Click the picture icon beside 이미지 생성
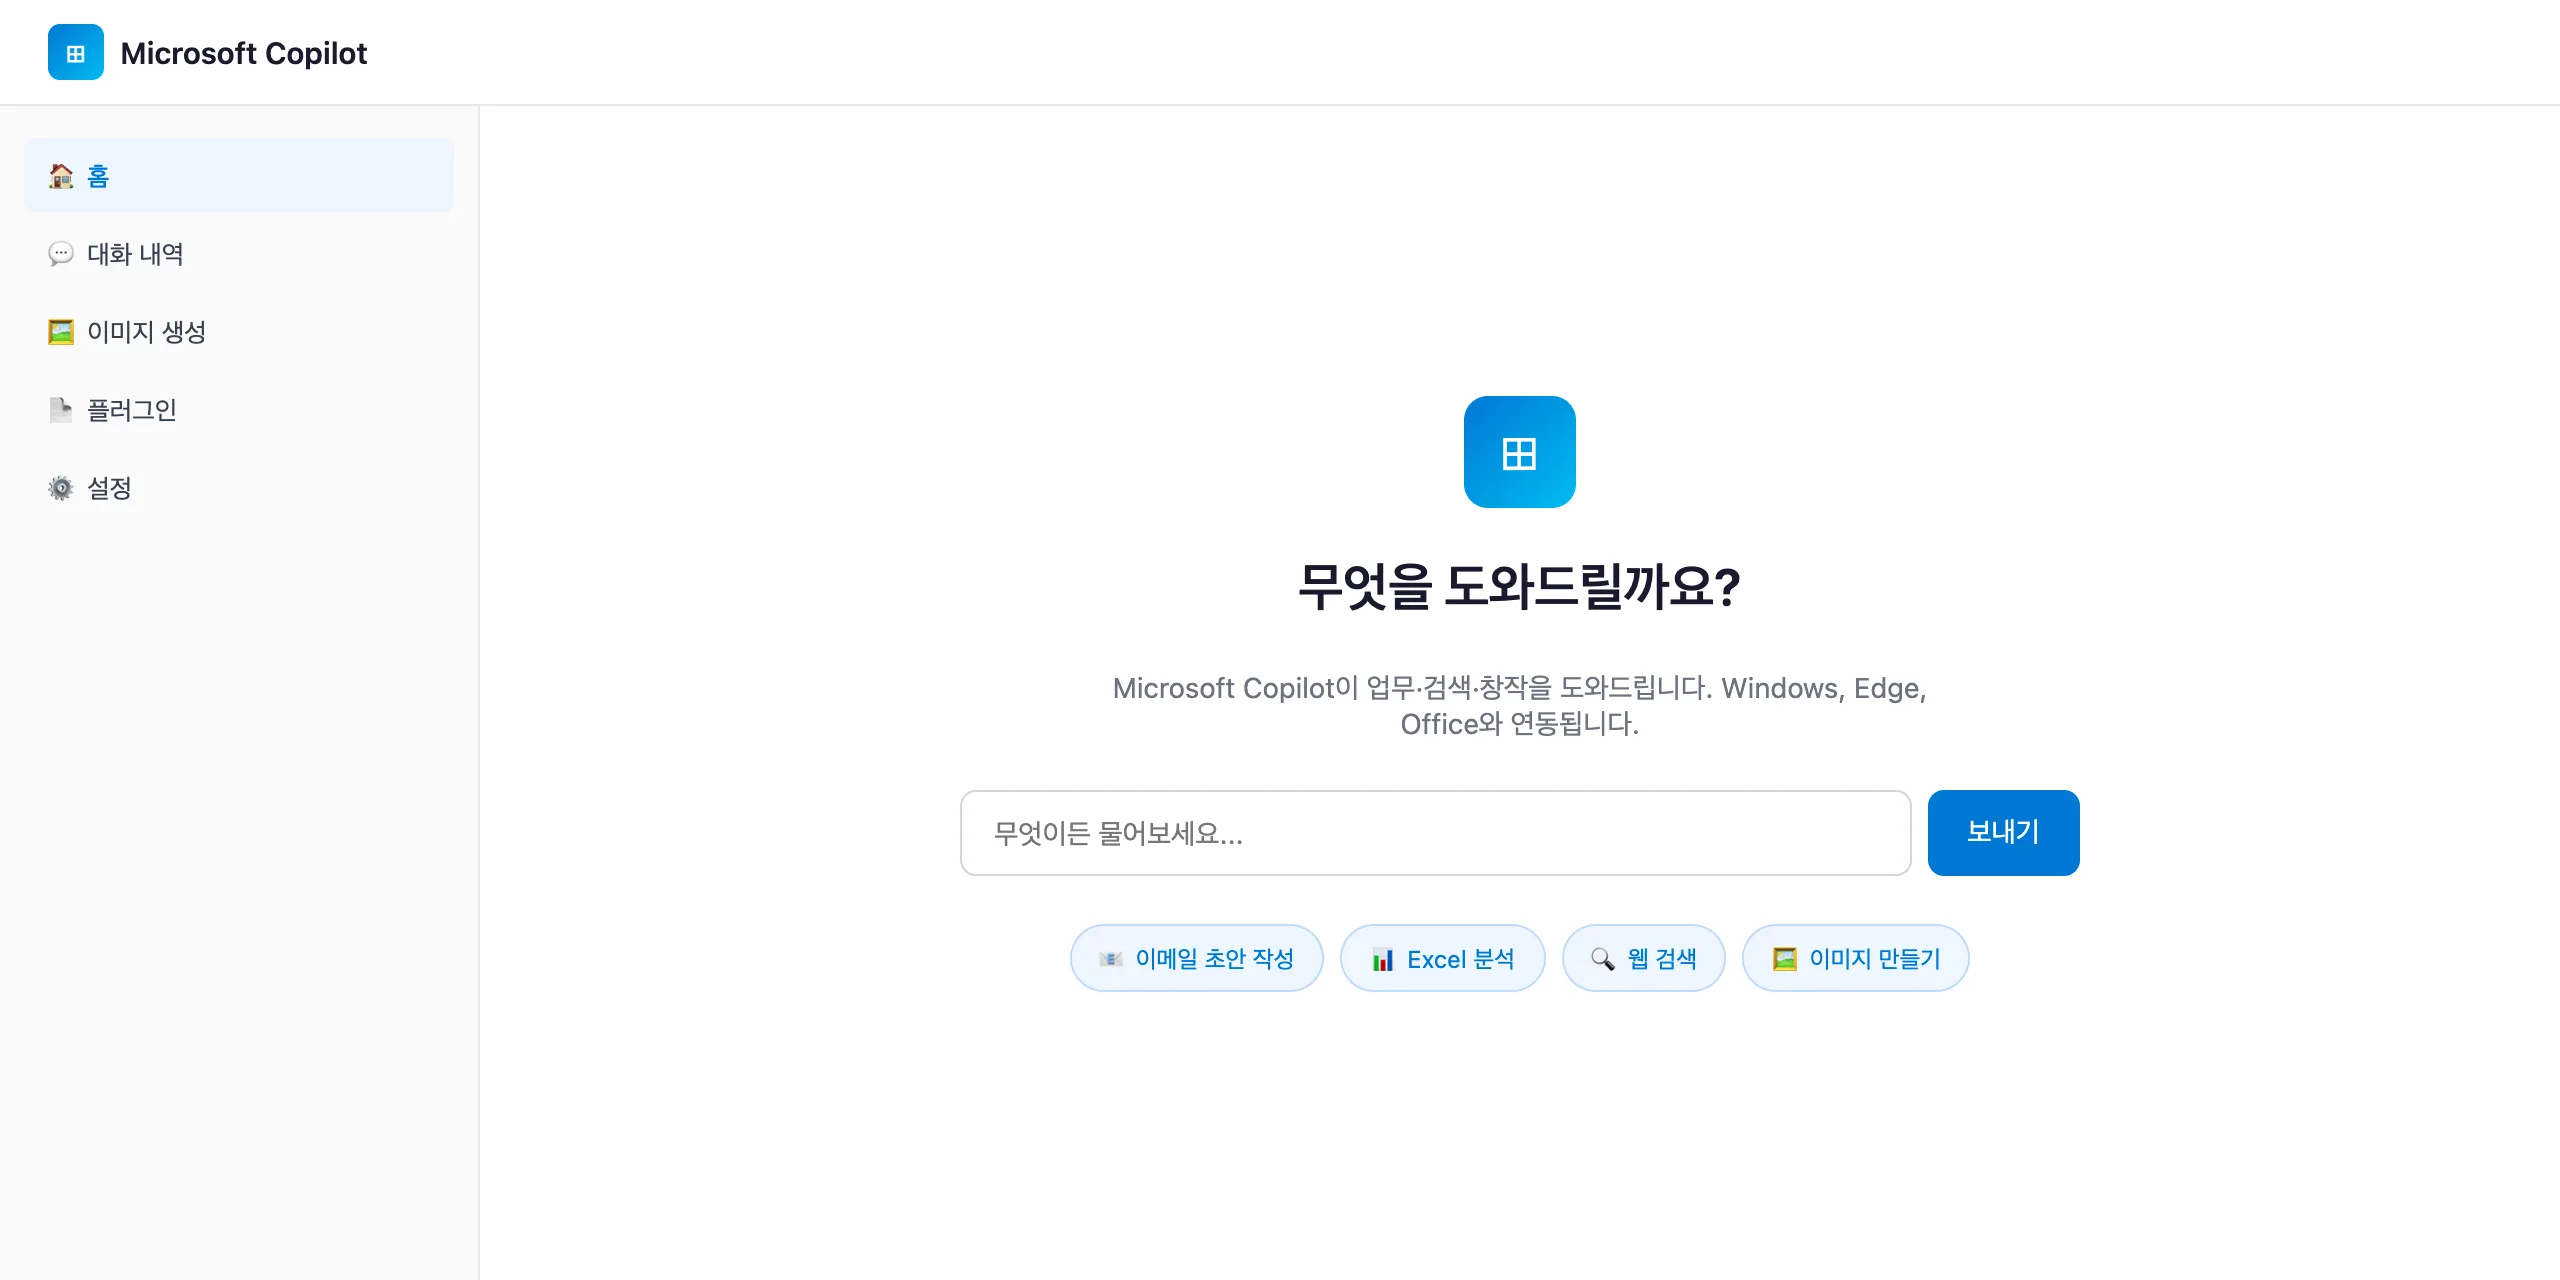Viewport: 2560px width, 1280px height. (61, 332)
